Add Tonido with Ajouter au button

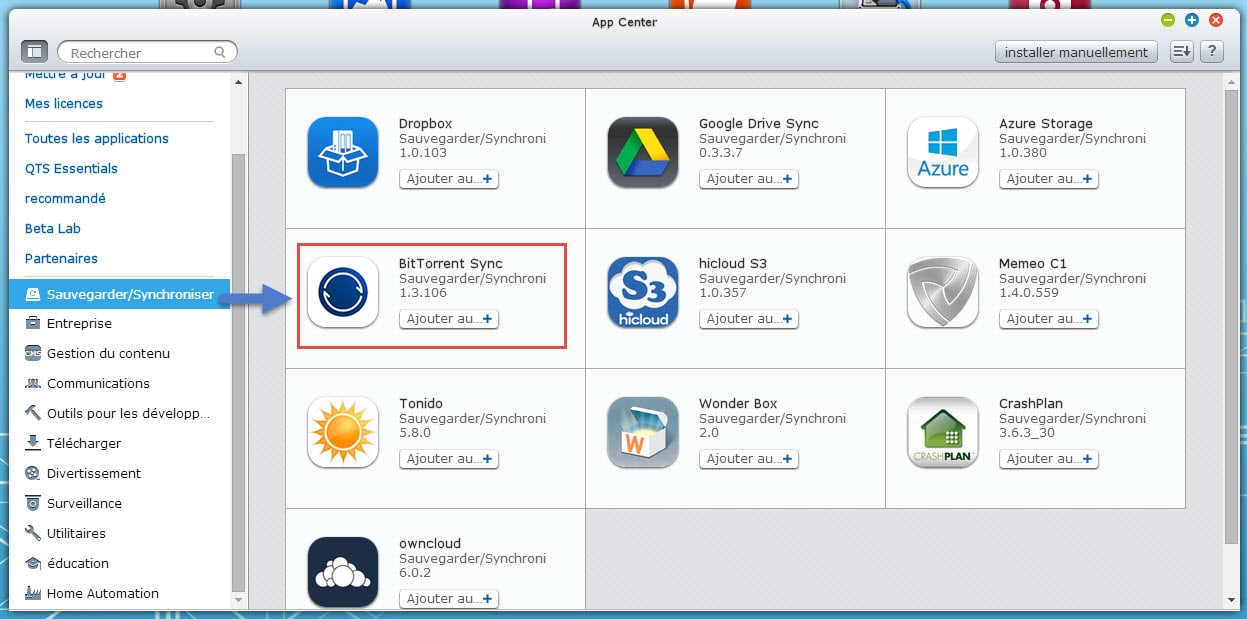coord(449,459)
